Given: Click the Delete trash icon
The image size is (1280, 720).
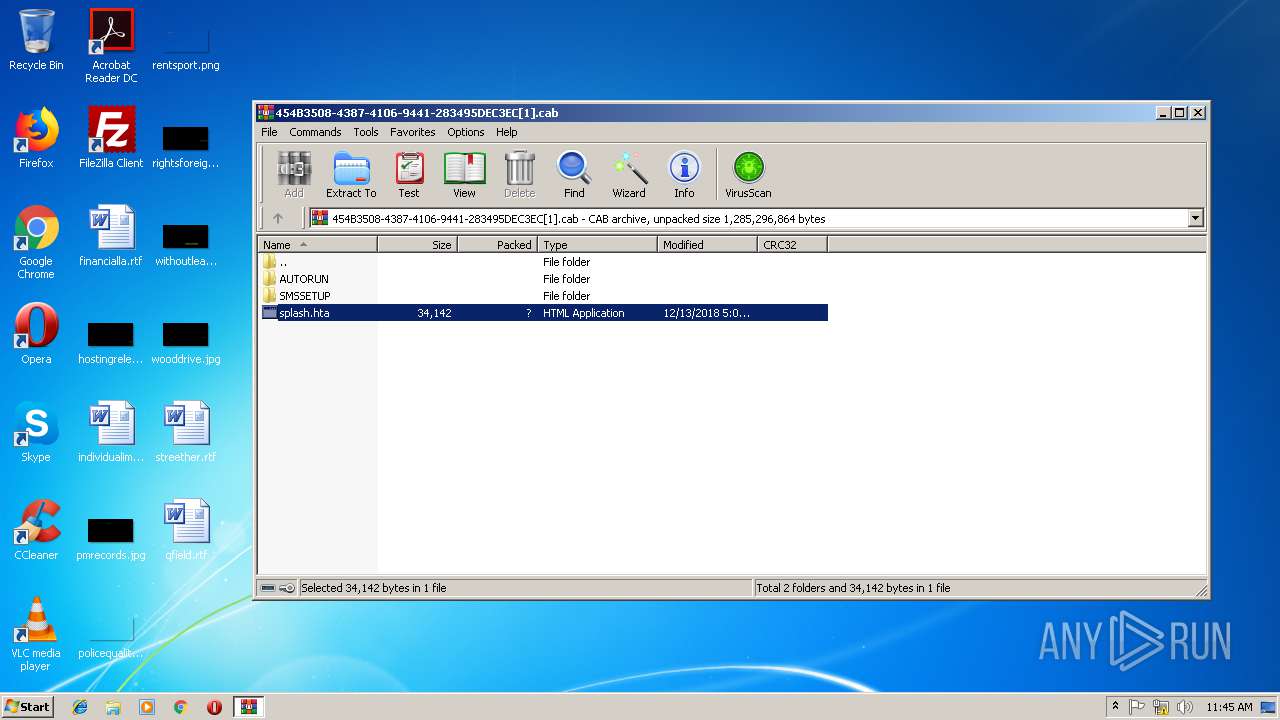Looking at the screenshot, I should [520, 175].
